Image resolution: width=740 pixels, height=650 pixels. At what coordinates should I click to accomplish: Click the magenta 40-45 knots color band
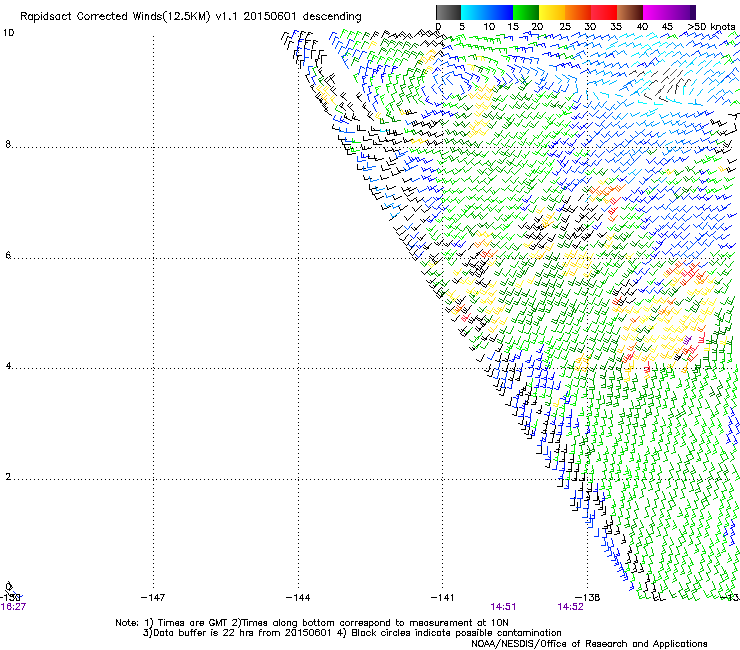tap(656, 12)
